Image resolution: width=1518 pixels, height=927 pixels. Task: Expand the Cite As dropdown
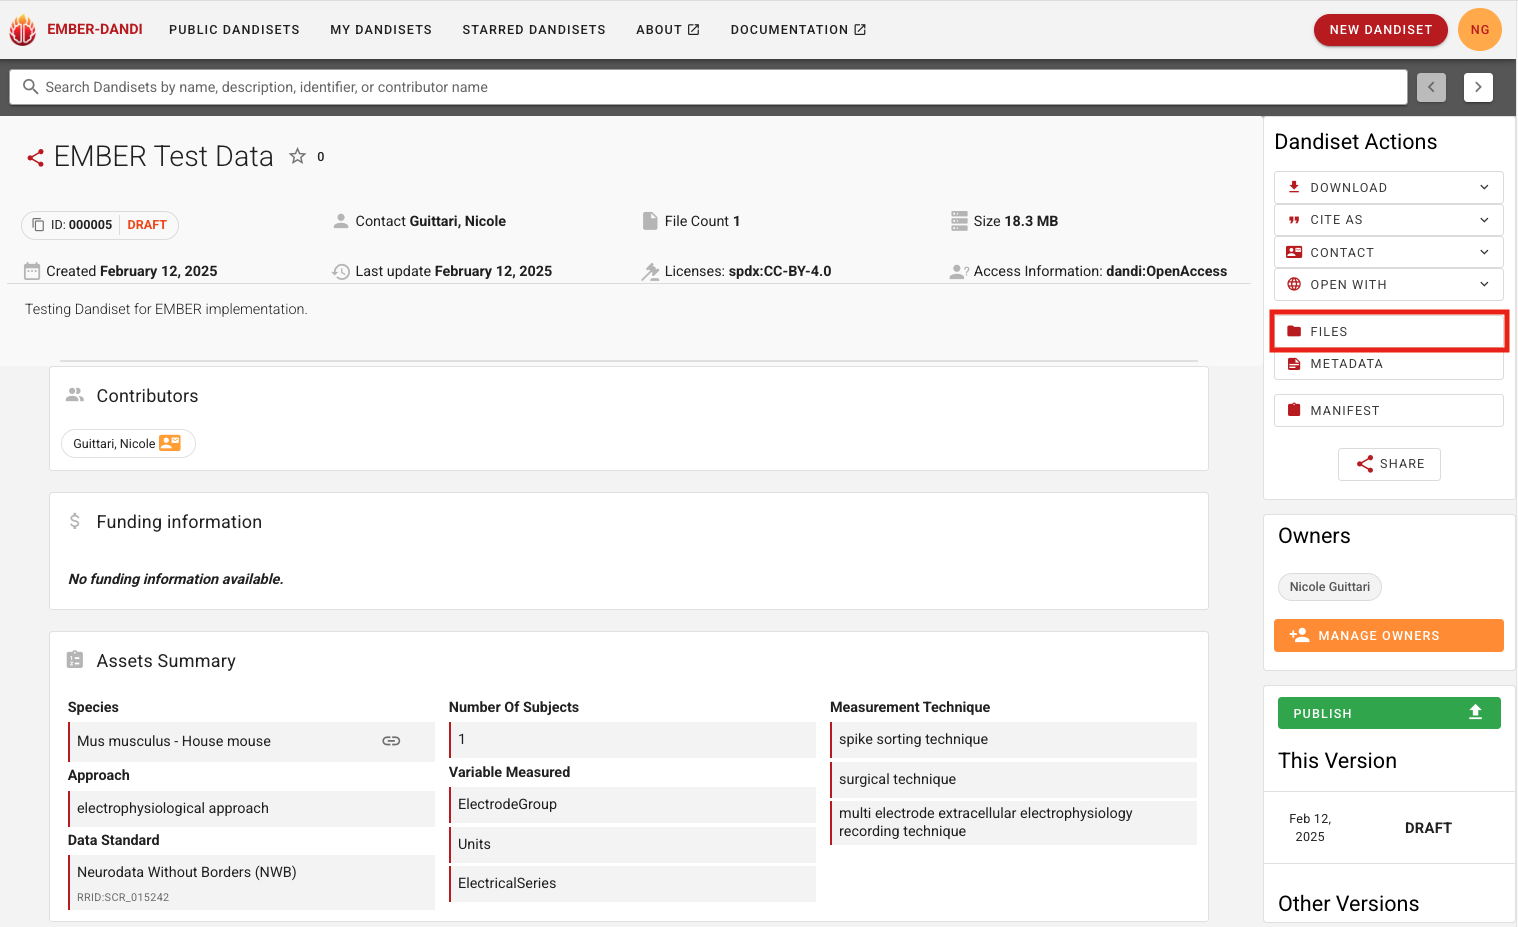[x=1389, y=220]
